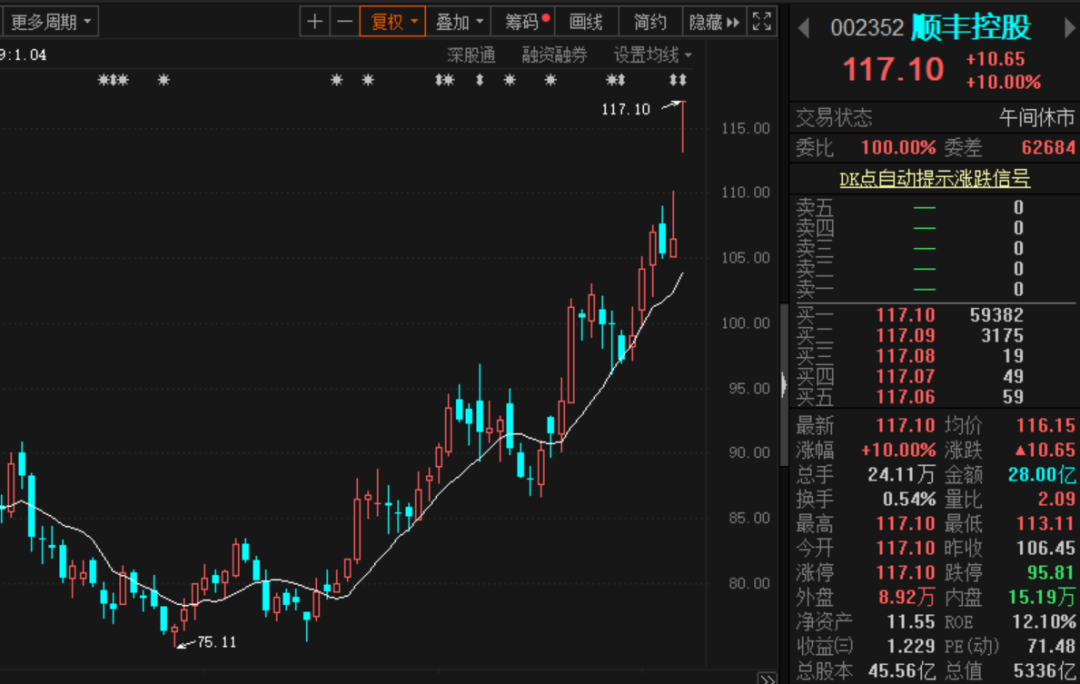Expand 叠加 overlay dropdown
Image resolution: width=1080 pixels, height=684 pixels.
coord(459,22)
